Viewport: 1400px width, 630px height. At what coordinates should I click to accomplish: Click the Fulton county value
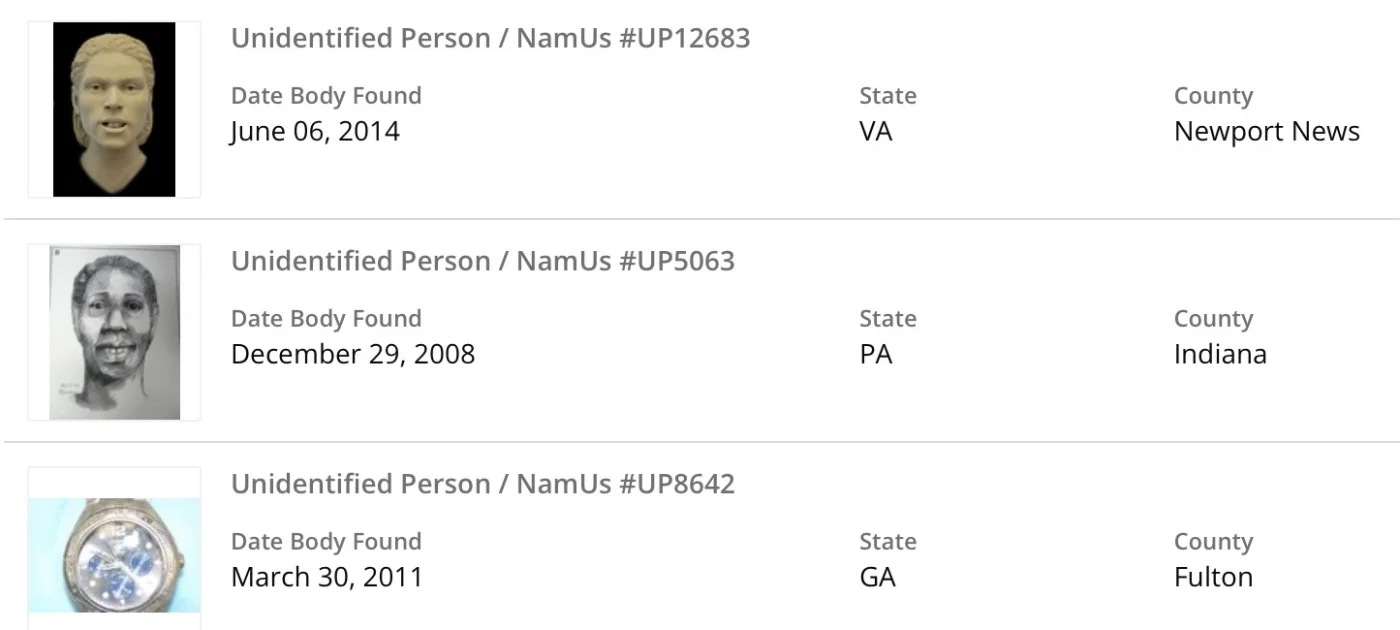click(1213, 577)
